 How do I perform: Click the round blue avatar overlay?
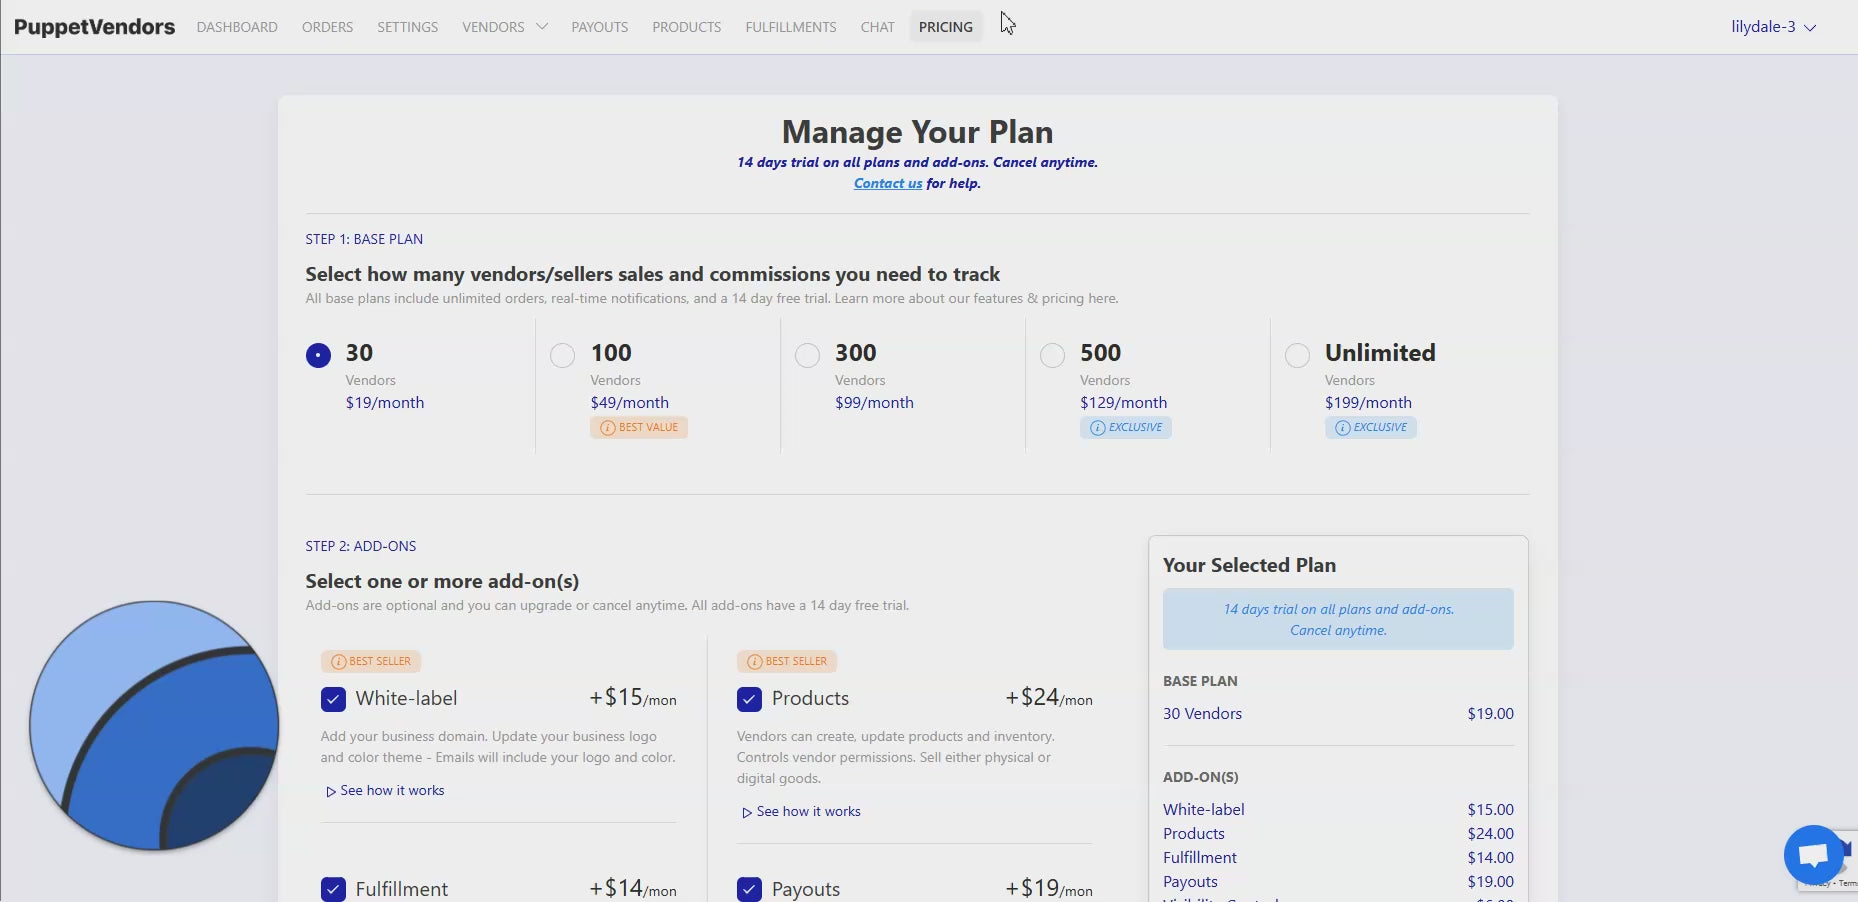click(154, 726)
